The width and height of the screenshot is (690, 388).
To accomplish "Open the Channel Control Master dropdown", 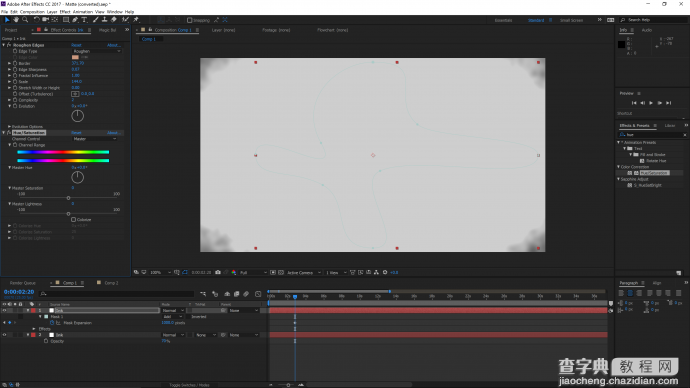I will [95, 139].
